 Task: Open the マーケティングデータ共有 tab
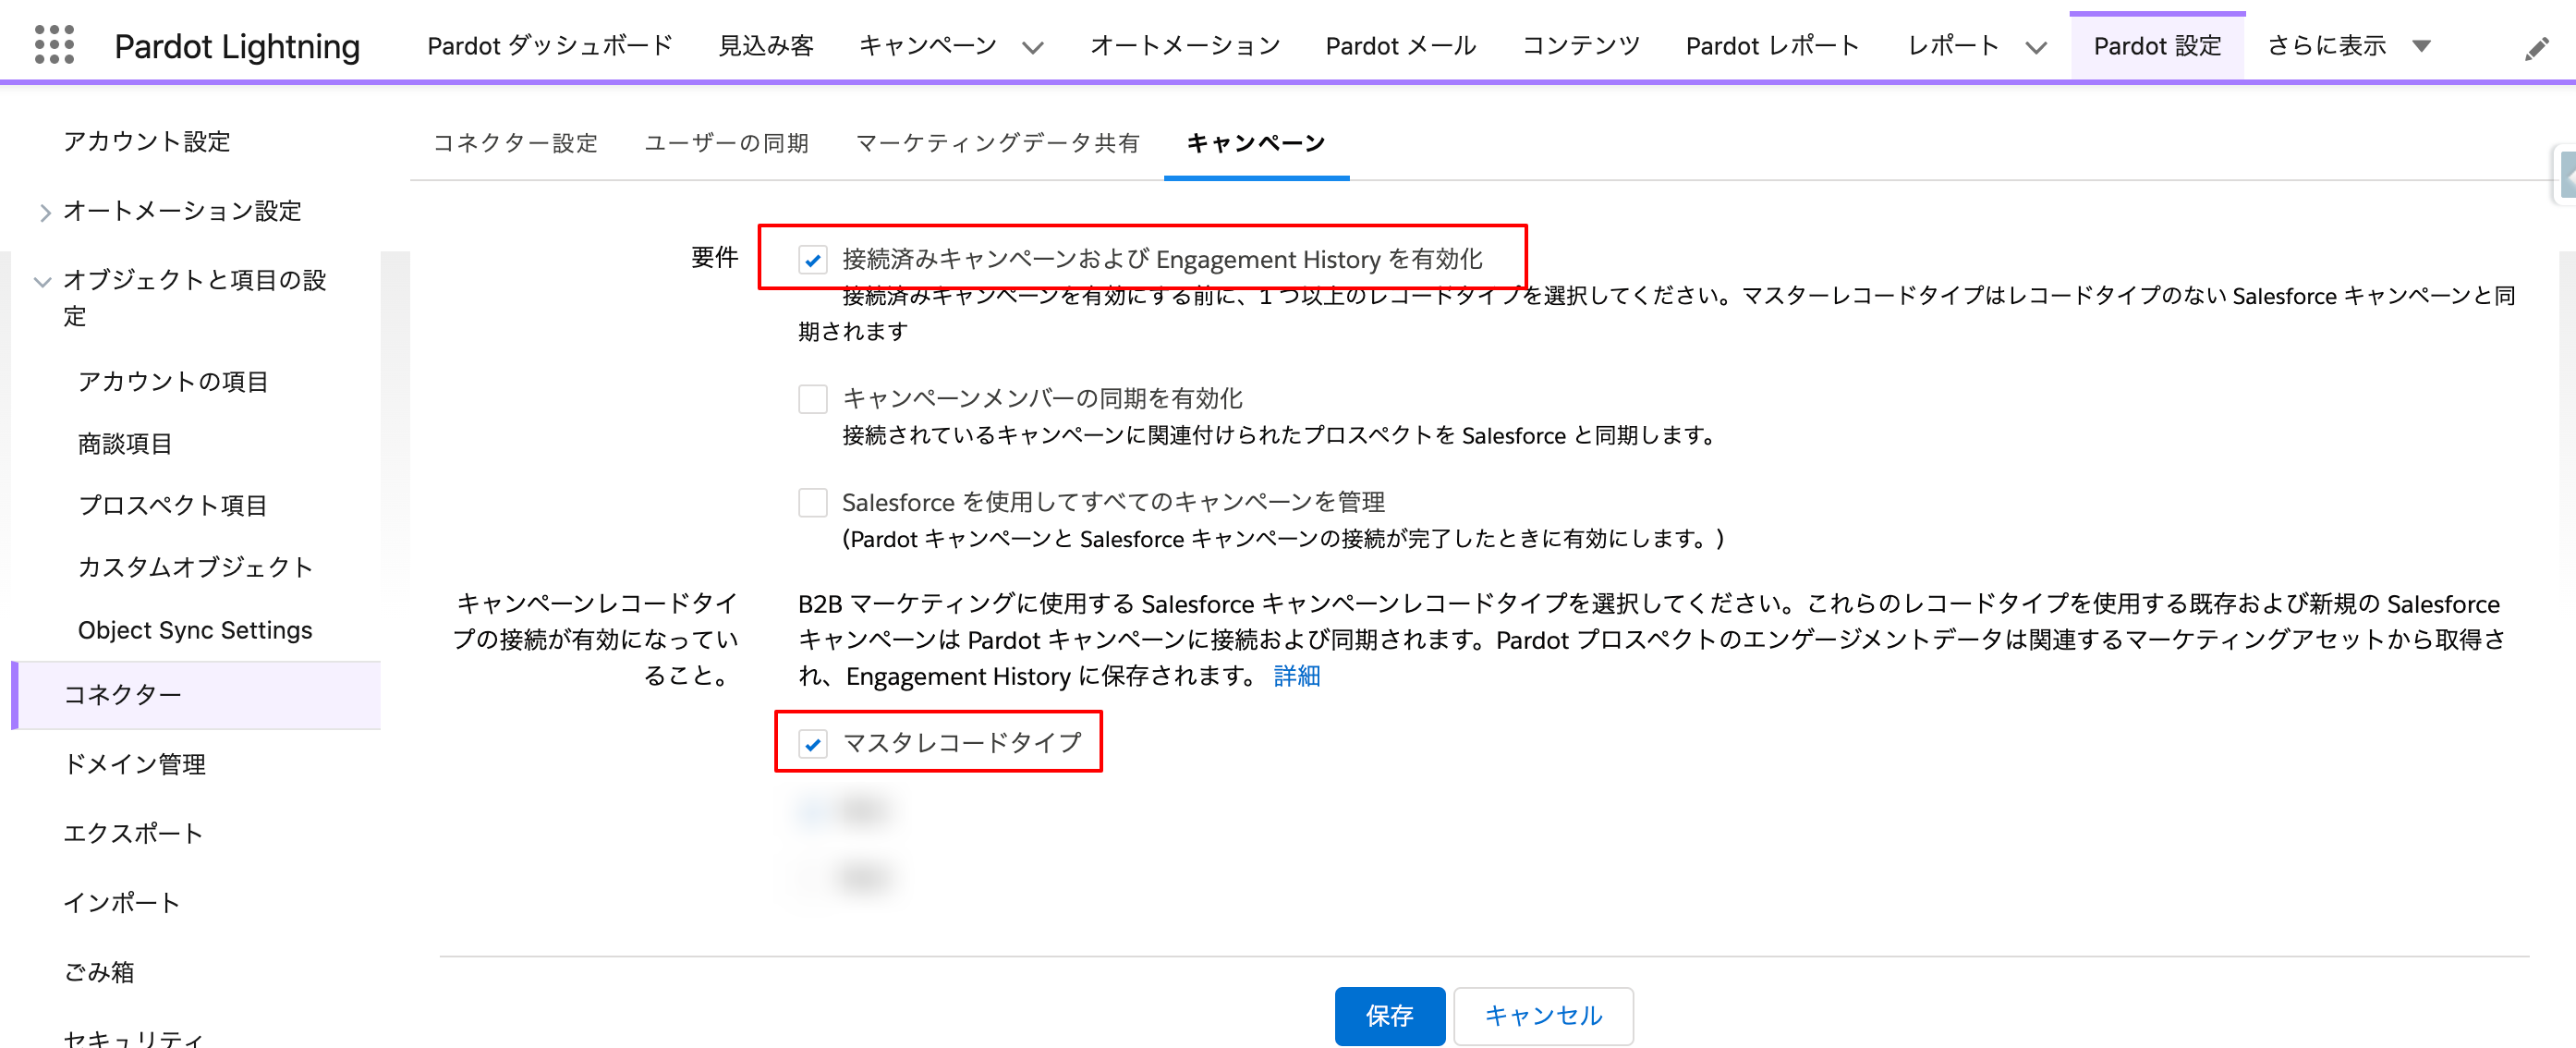[x=997, y=143]
